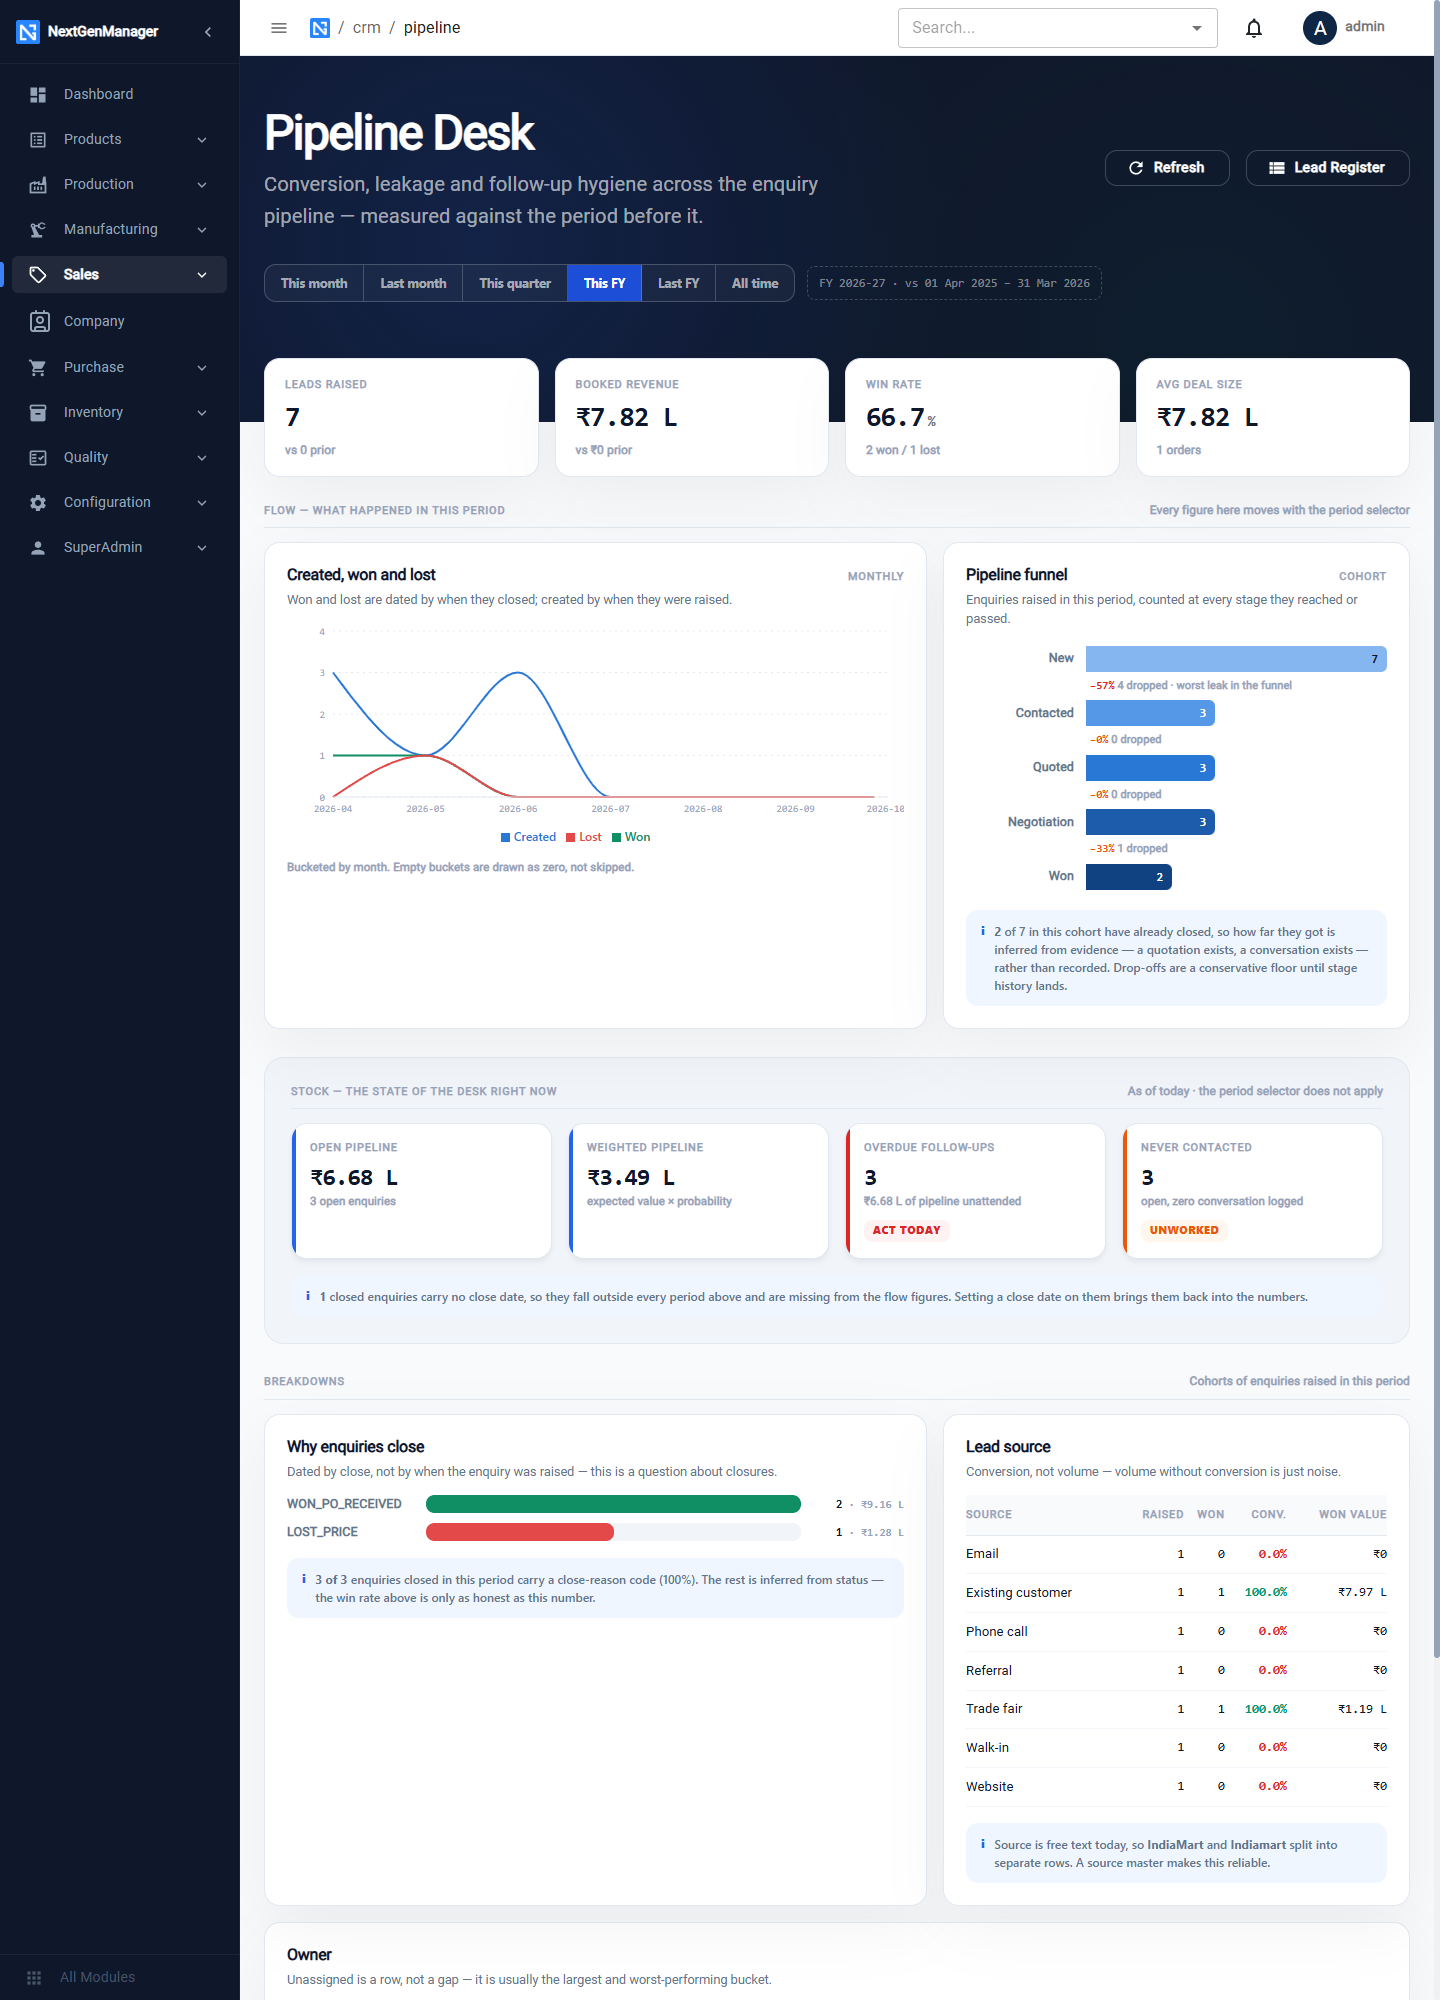Viewport: 1440px width, 2000px height.
Task: Select the All time period tab
Action: point(755,283)
